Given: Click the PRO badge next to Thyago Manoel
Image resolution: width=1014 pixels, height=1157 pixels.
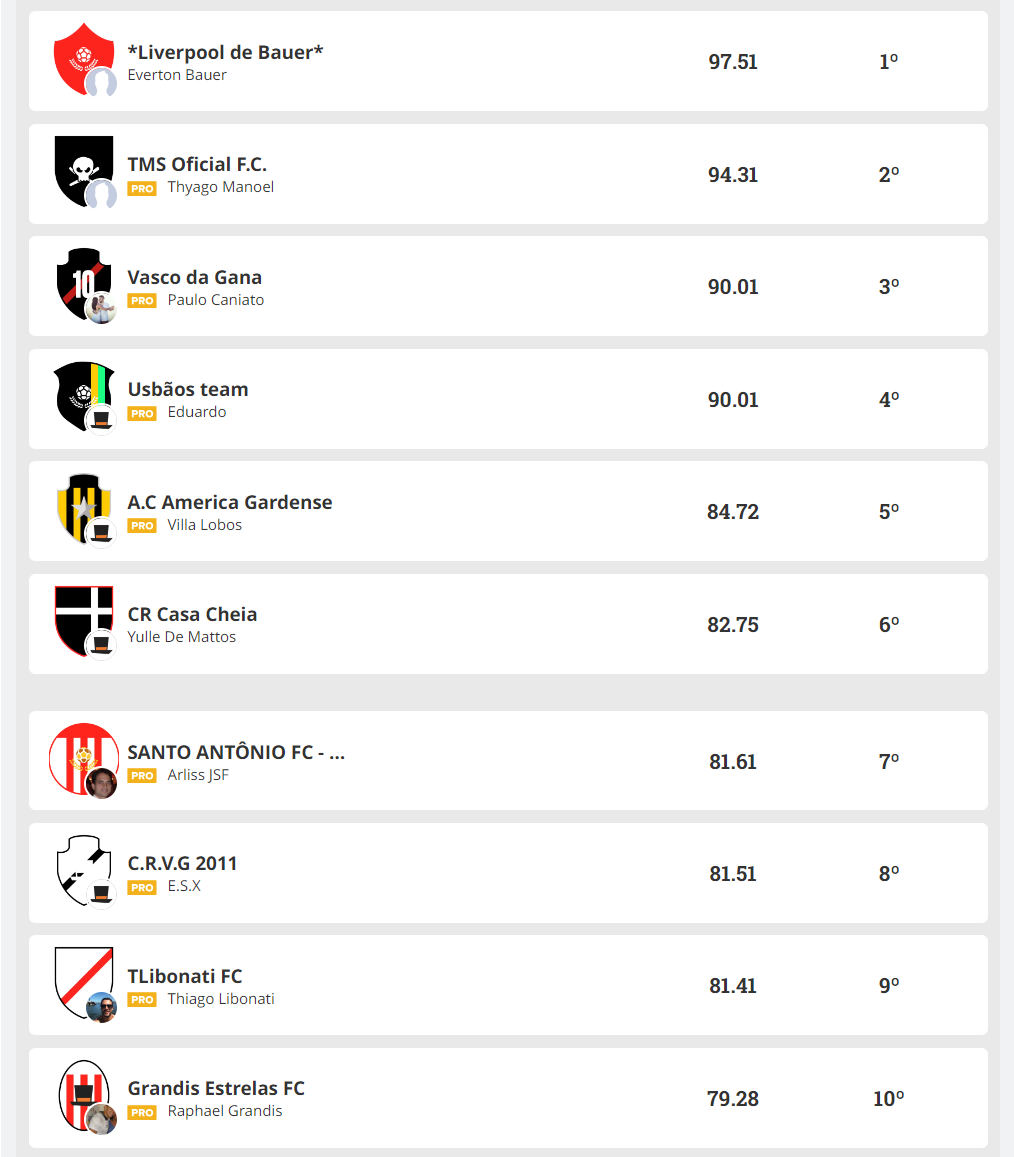Looking at the screenshot, I should tap(142, 188).
